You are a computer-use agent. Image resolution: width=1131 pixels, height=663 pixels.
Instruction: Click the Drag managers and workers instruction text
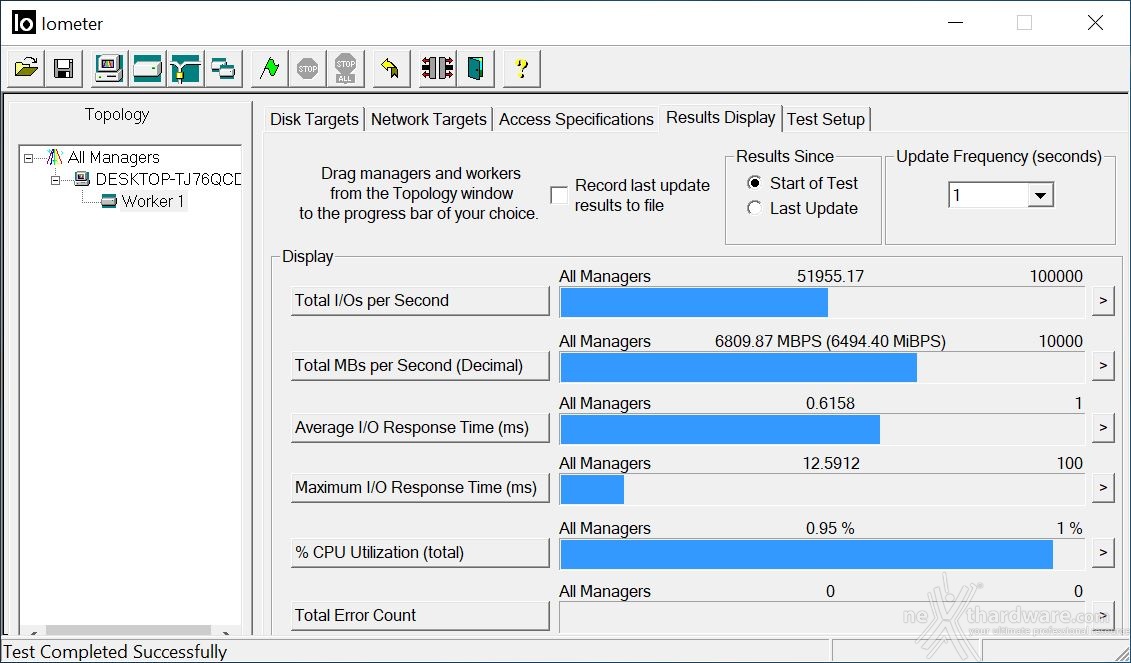point(419,193)
